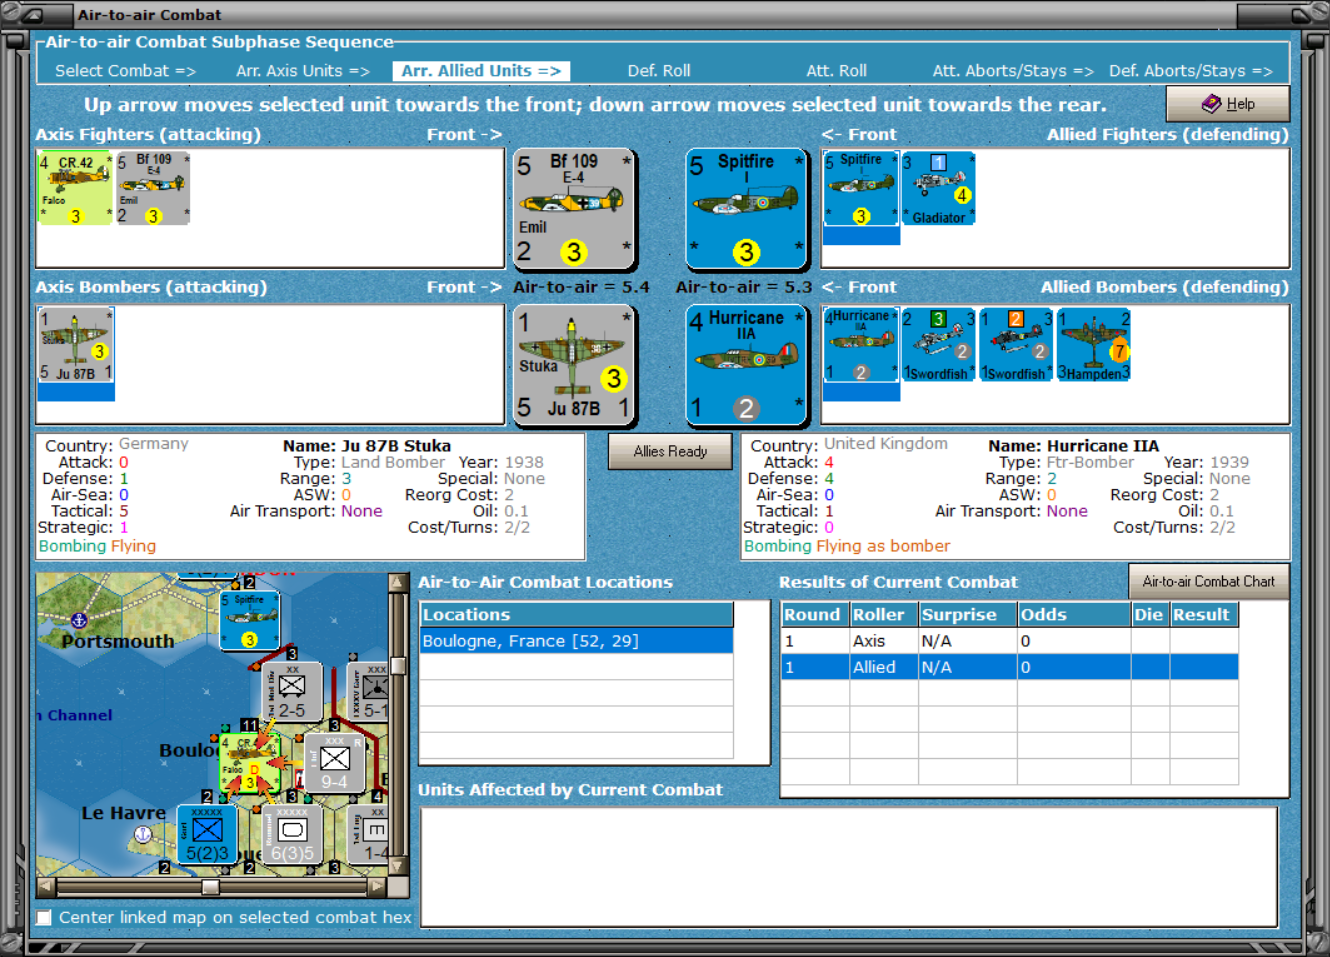This screenshot has height=957, width=1330.
Task: Go to Arr. Axis Units subphase
Action: pyautogui.click(x=303, y=71)
